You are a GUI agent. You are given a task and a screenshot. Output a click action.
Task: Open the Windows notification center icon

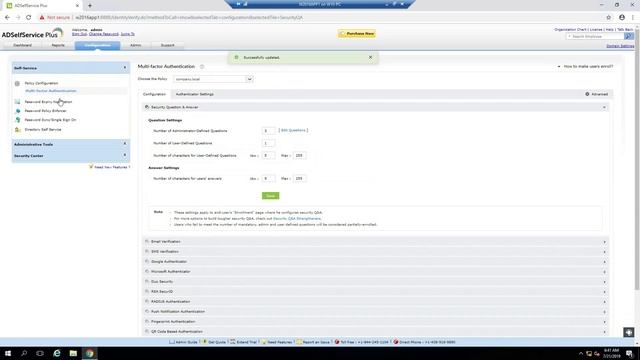click(629, 353)
